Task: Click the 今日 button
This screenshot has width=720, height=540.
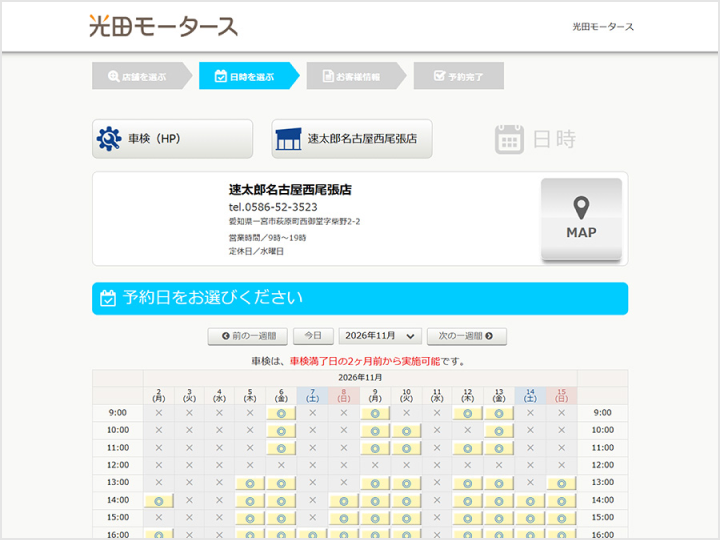Action: tap(313, 336)
